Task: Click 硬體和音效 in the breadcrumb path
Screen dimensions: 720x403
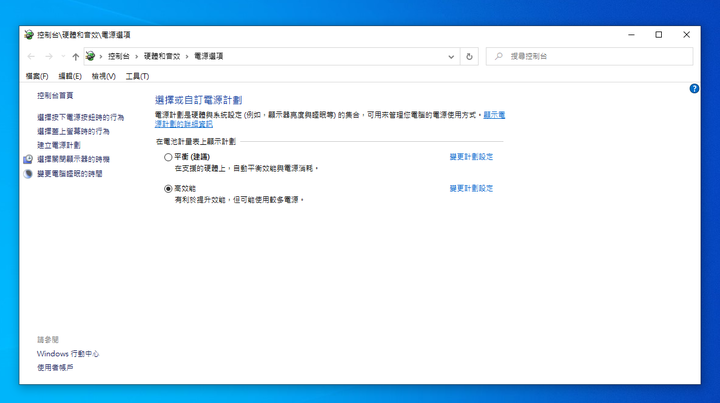Action: click(x=162, y=56)
